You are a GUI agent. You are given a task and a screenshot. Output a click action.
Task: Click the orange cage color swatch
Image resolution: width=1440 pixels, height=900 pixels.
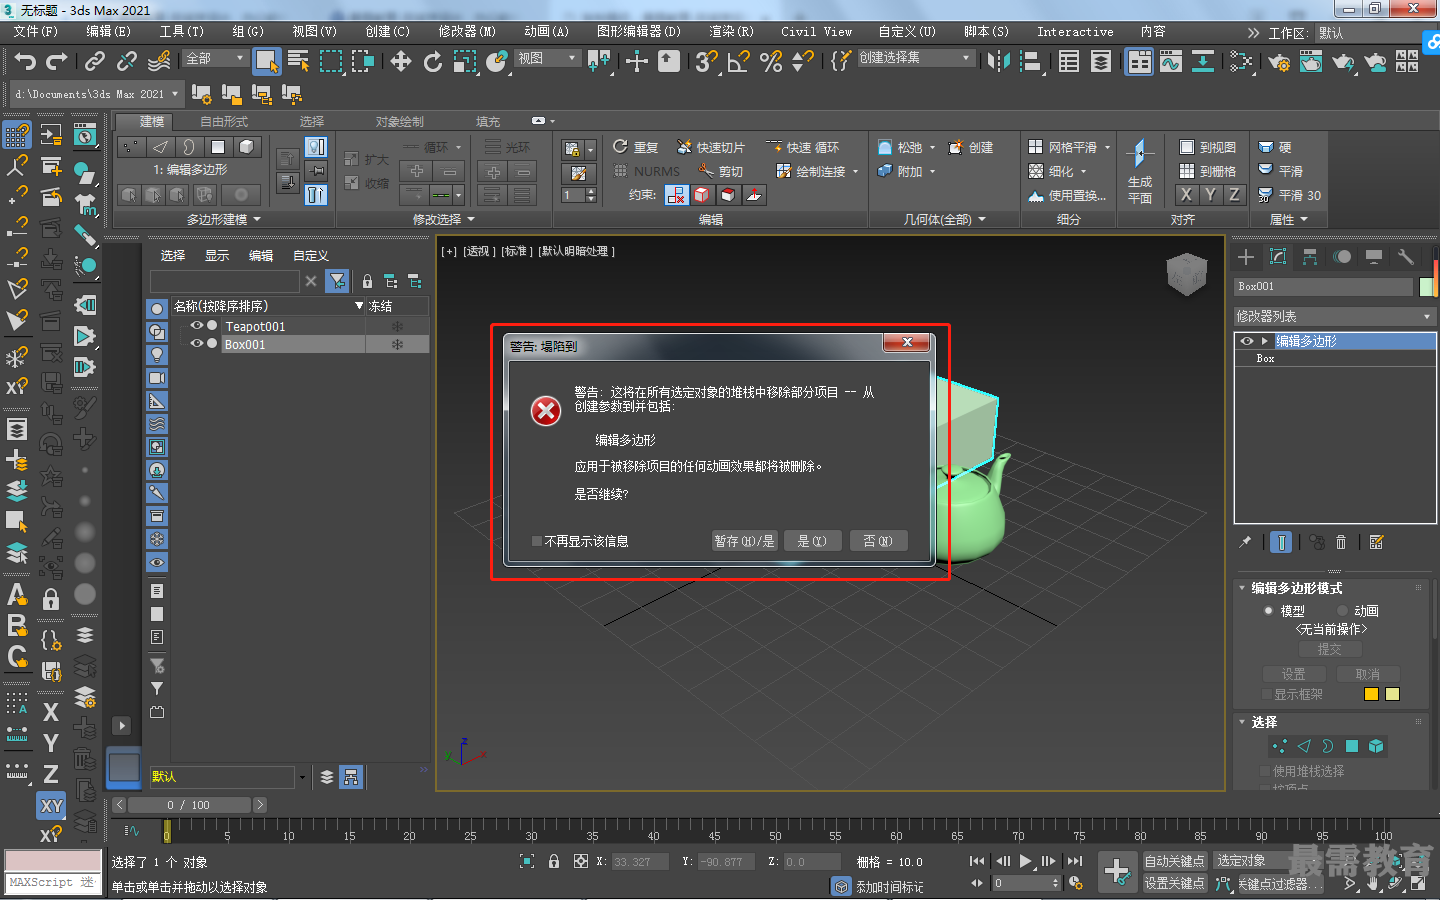[1371, 694]
